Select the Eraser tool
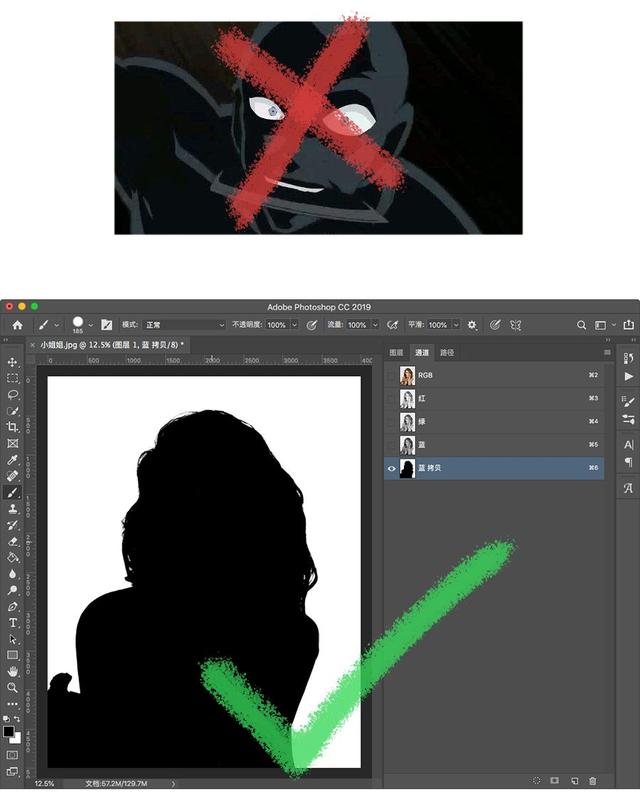The image size is (640, 792). (x=13, y=541)
